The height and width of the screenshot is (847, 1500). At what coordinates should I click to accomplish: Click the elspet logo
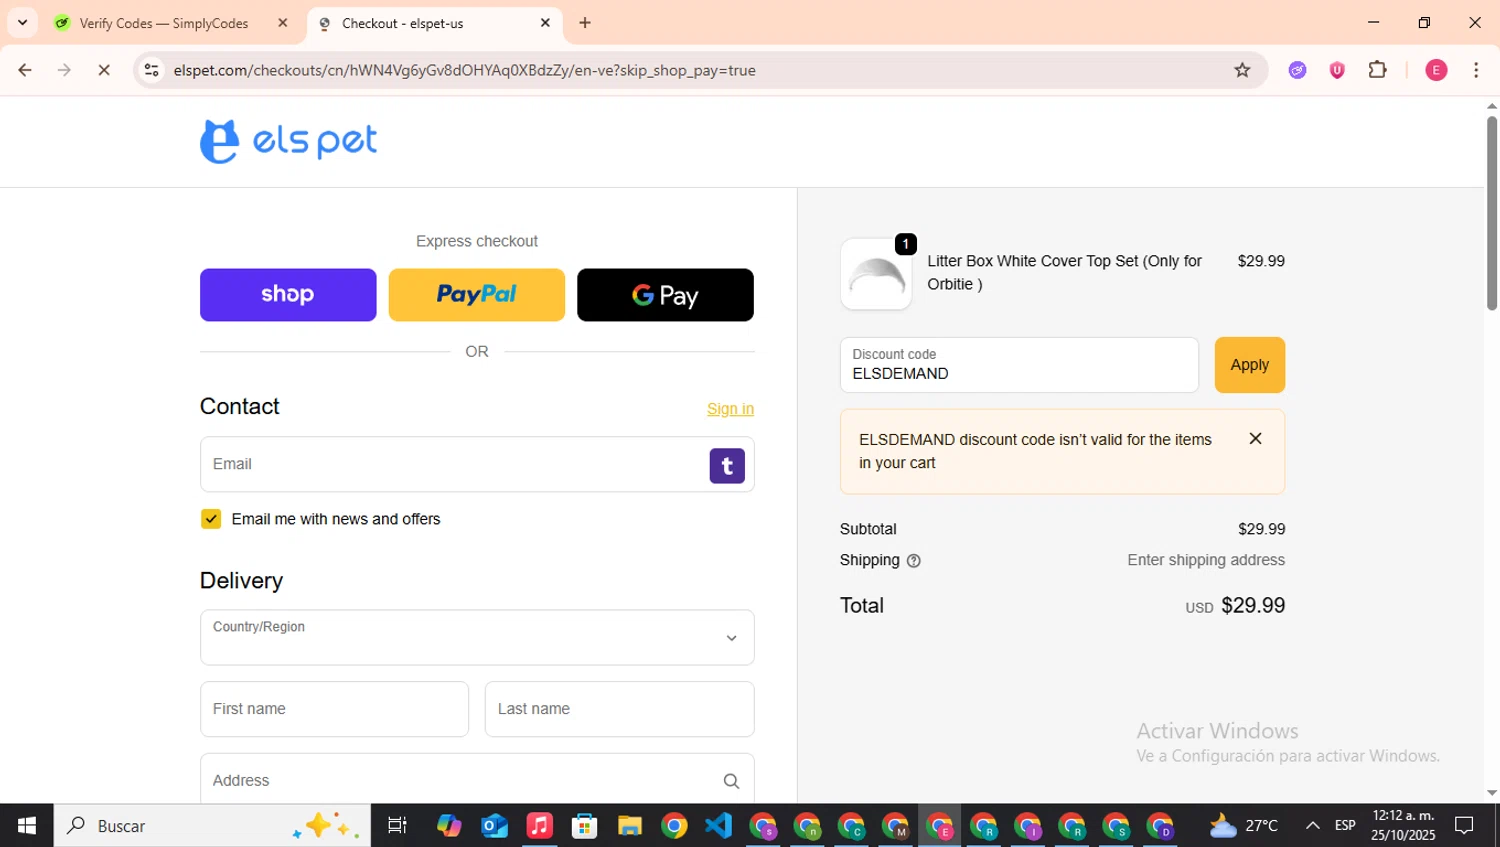[288, 141]
